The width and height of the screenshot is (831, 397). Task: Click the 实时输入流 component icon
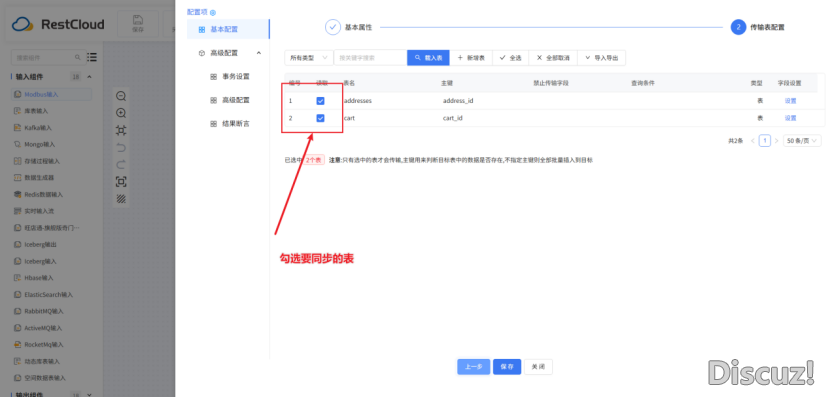pos(17,211)
